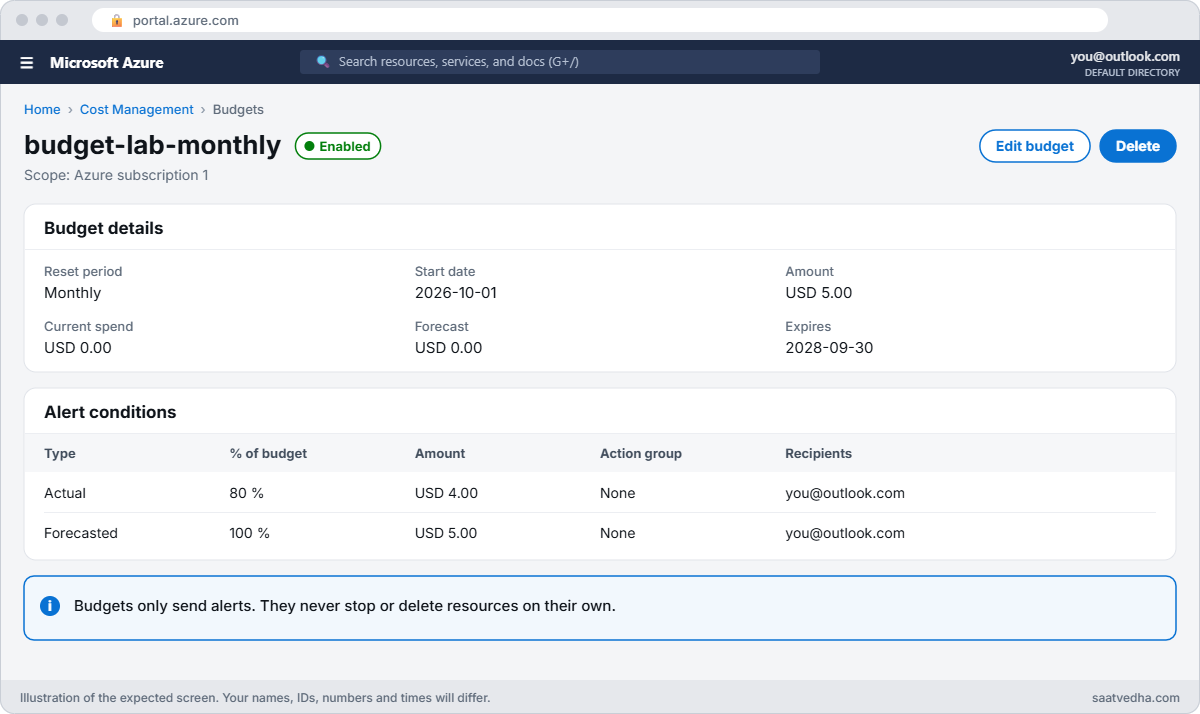This screenshot has height=714, width=1200.
Task: Click the browser window close dot
Action: click(x=22, y=20)
